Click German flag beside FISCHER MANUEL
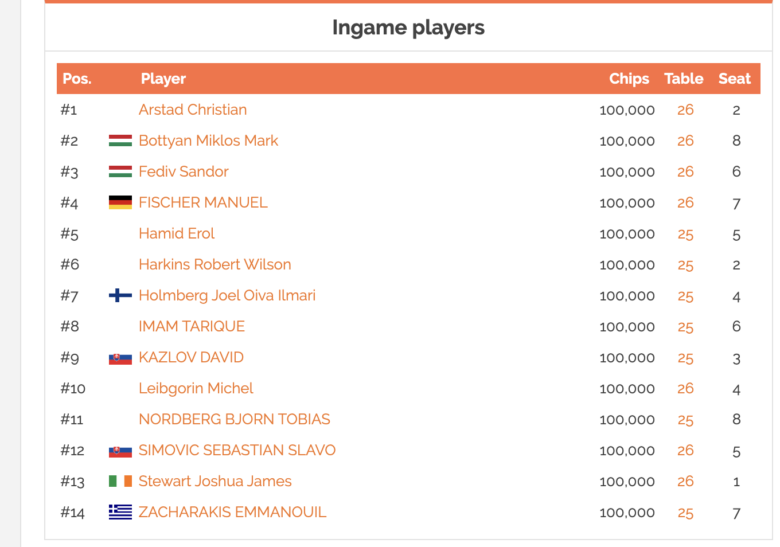The width and height of the screenshot is (780, 547). [120, 202]
